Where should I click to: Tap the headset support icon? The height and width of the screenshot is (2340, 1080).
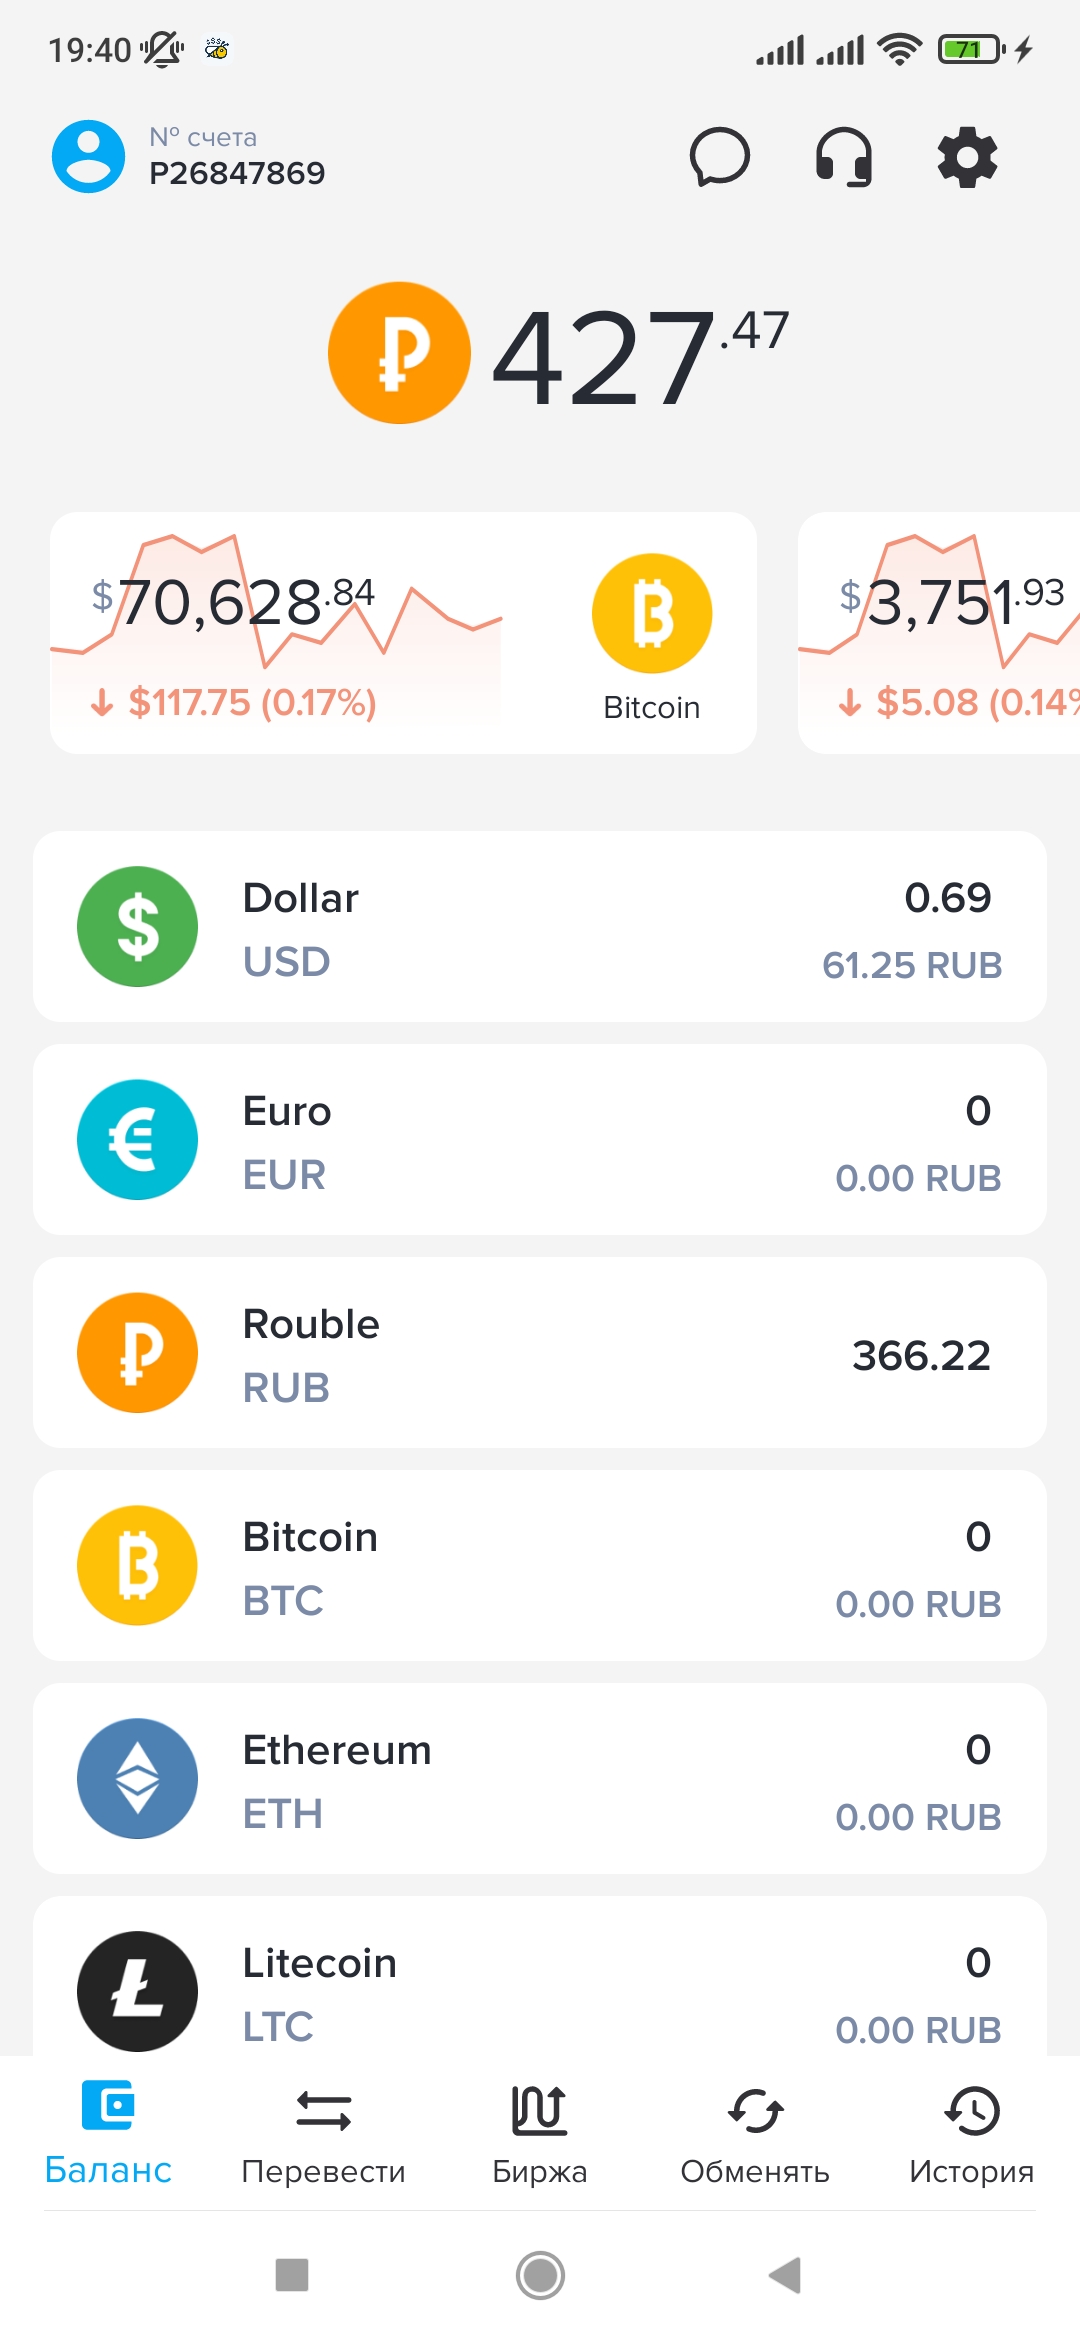point(844,157)
